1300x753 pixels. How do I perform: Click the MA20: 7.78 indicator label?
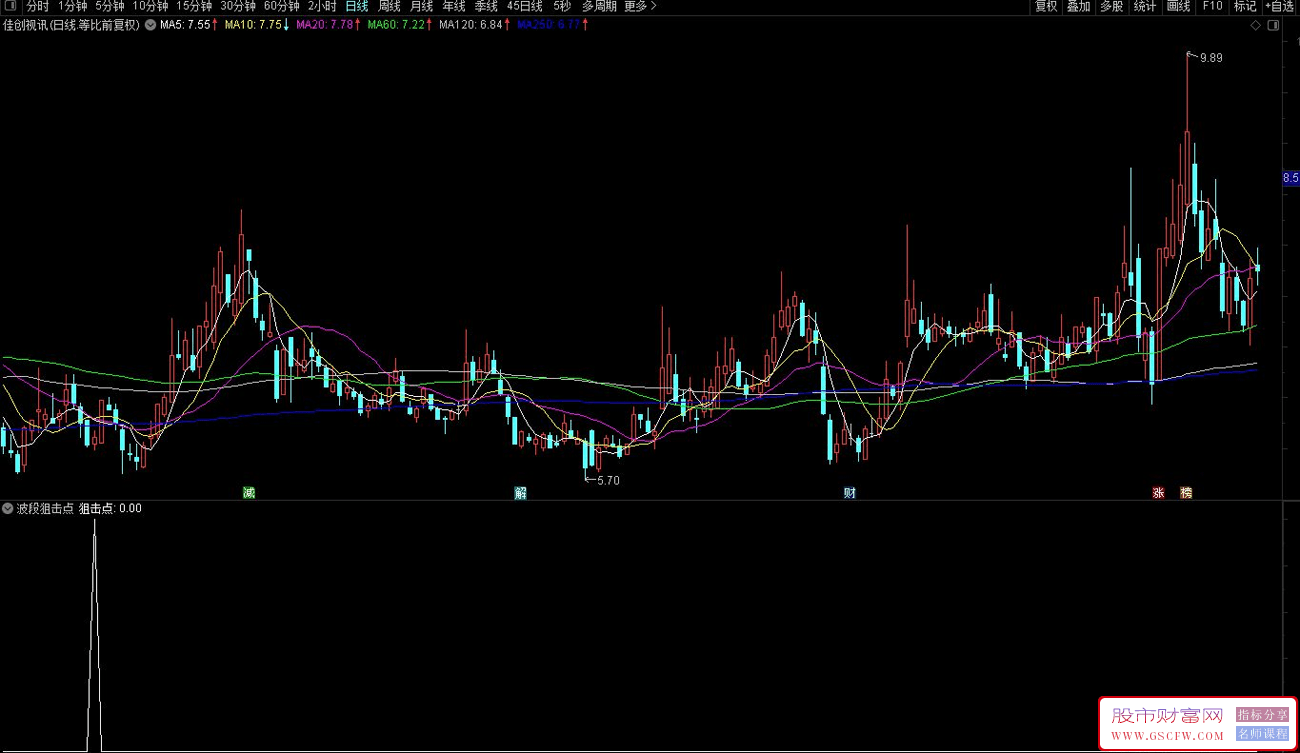(325, 25)
